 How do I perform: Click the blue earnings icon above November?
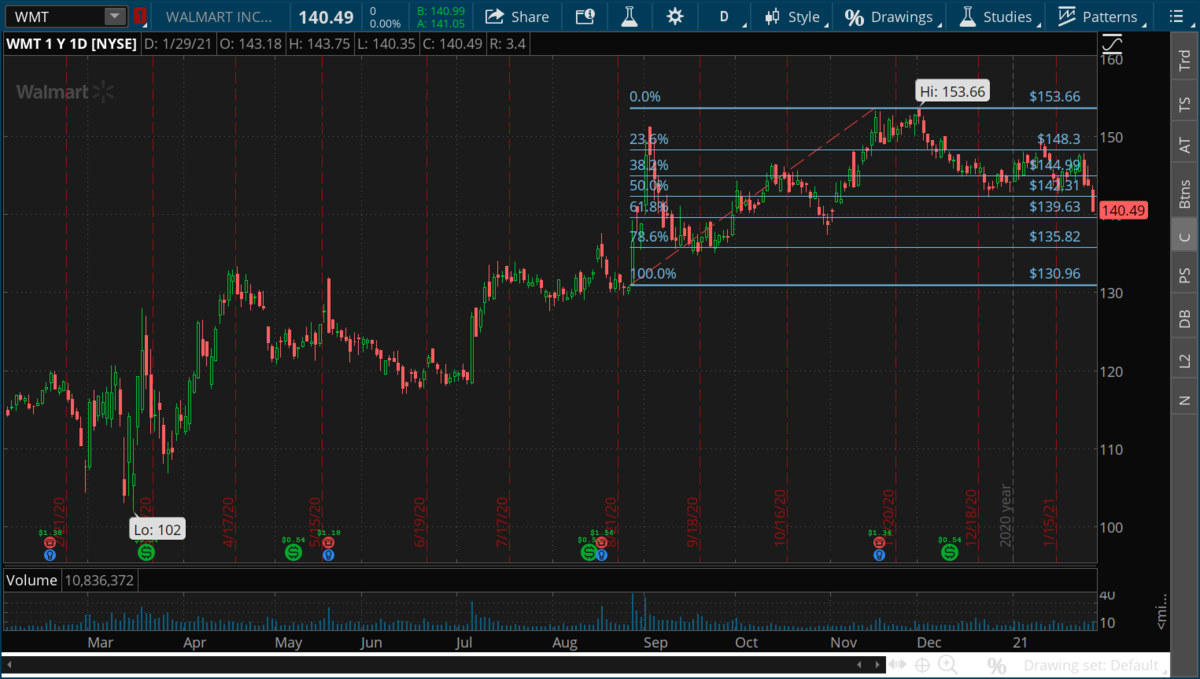(x=879, y=553)
